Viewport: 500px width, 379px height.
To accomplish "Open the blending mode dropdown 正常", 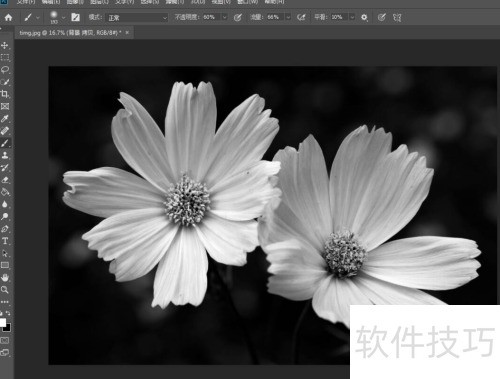I will click(x=137, y=18).
